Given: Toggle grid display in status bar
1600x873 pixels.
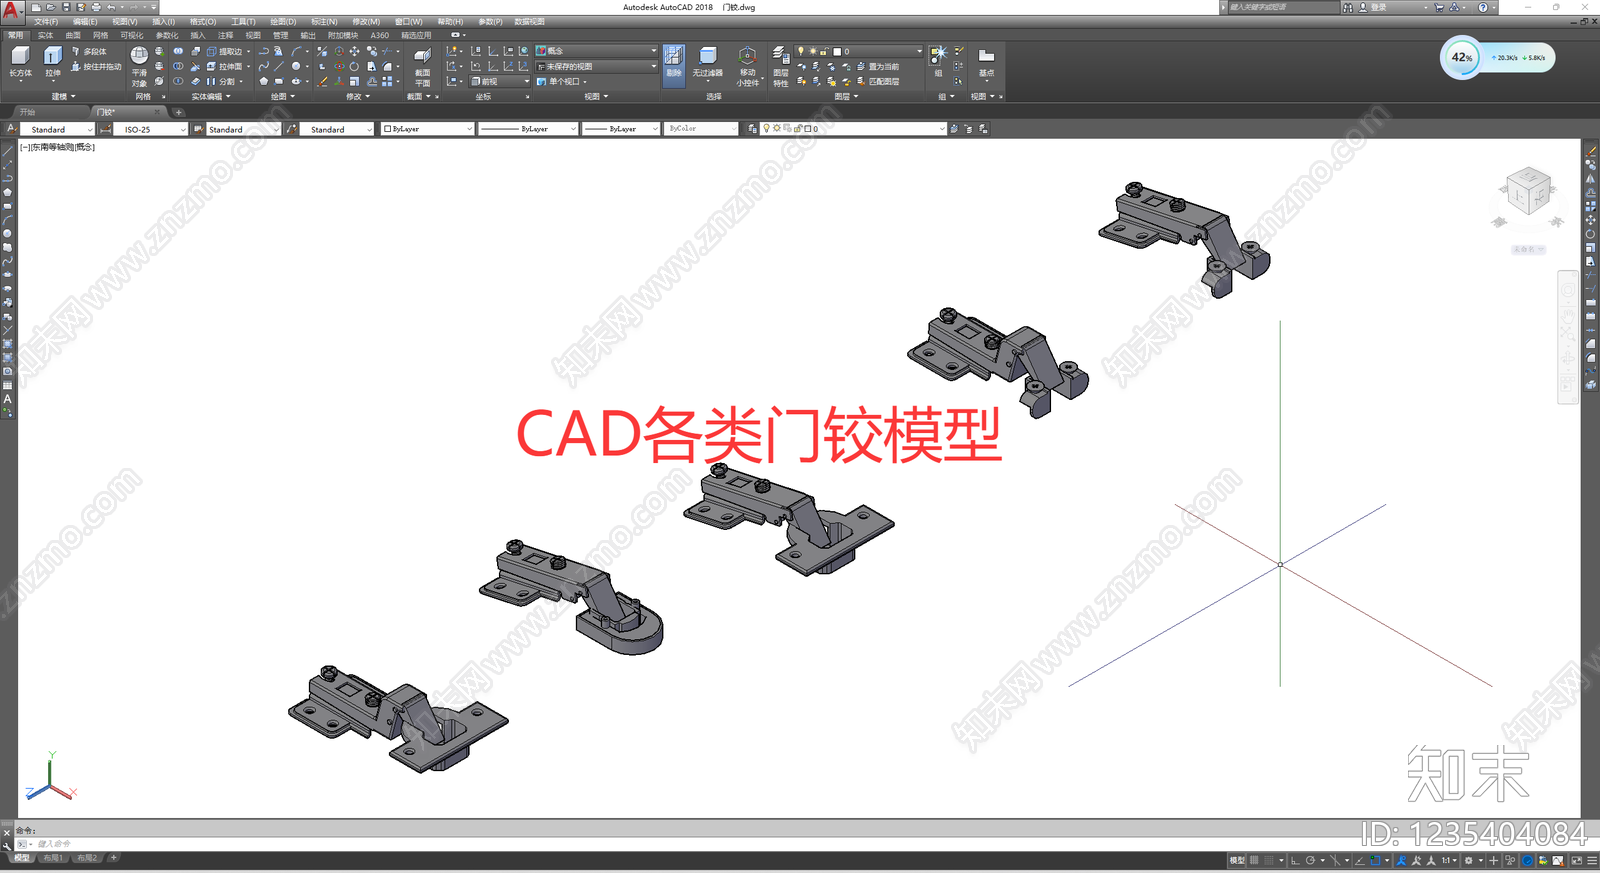Looking at the screenshot, I should pyautogui.click(x=1253, y=860).
